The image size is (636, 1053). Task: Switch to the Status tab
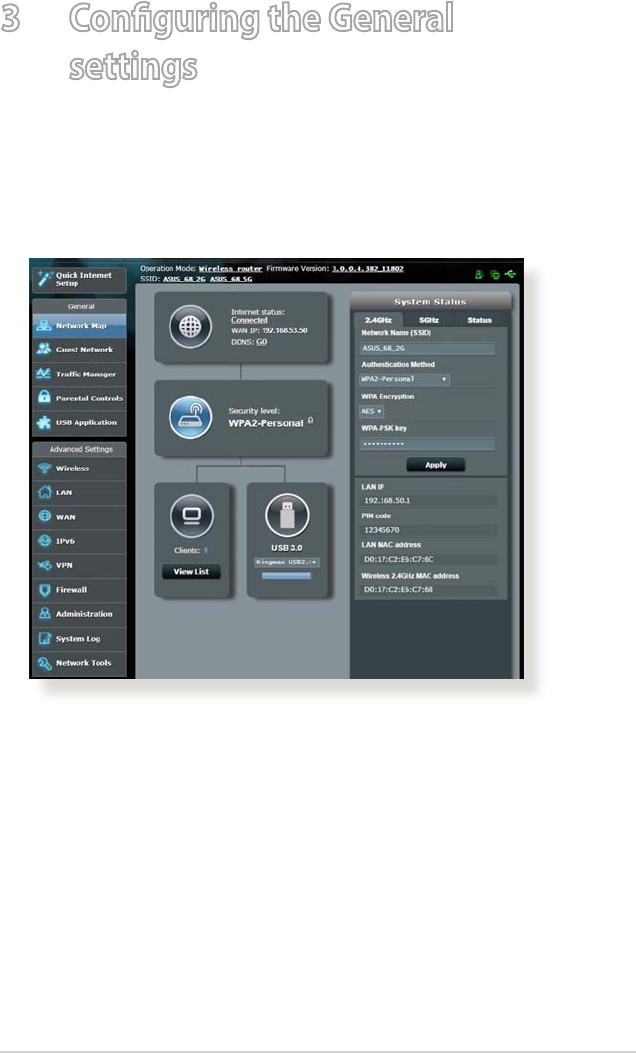[x=480, y=320]
